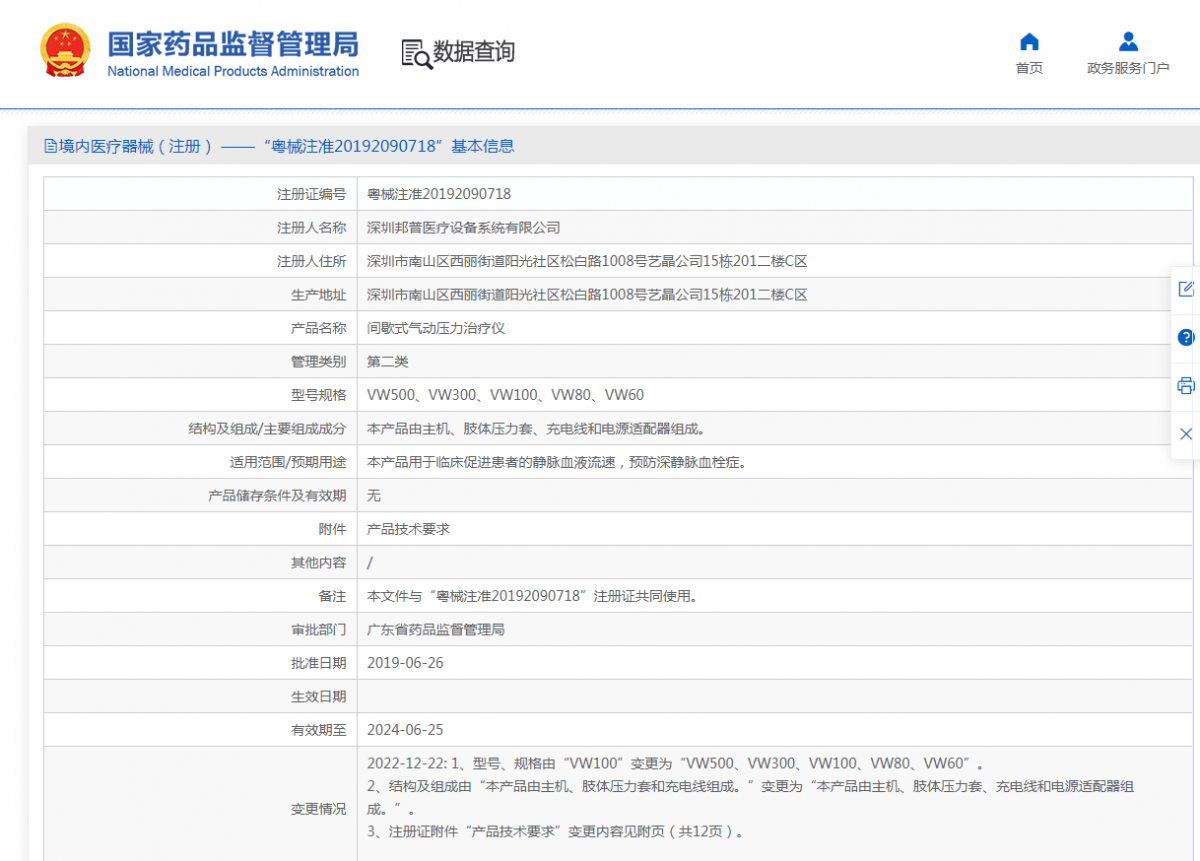Viewport: 1200px width, 861px height.
Task: Open the 产品技术要求 attachment
Action: (408, 529)
